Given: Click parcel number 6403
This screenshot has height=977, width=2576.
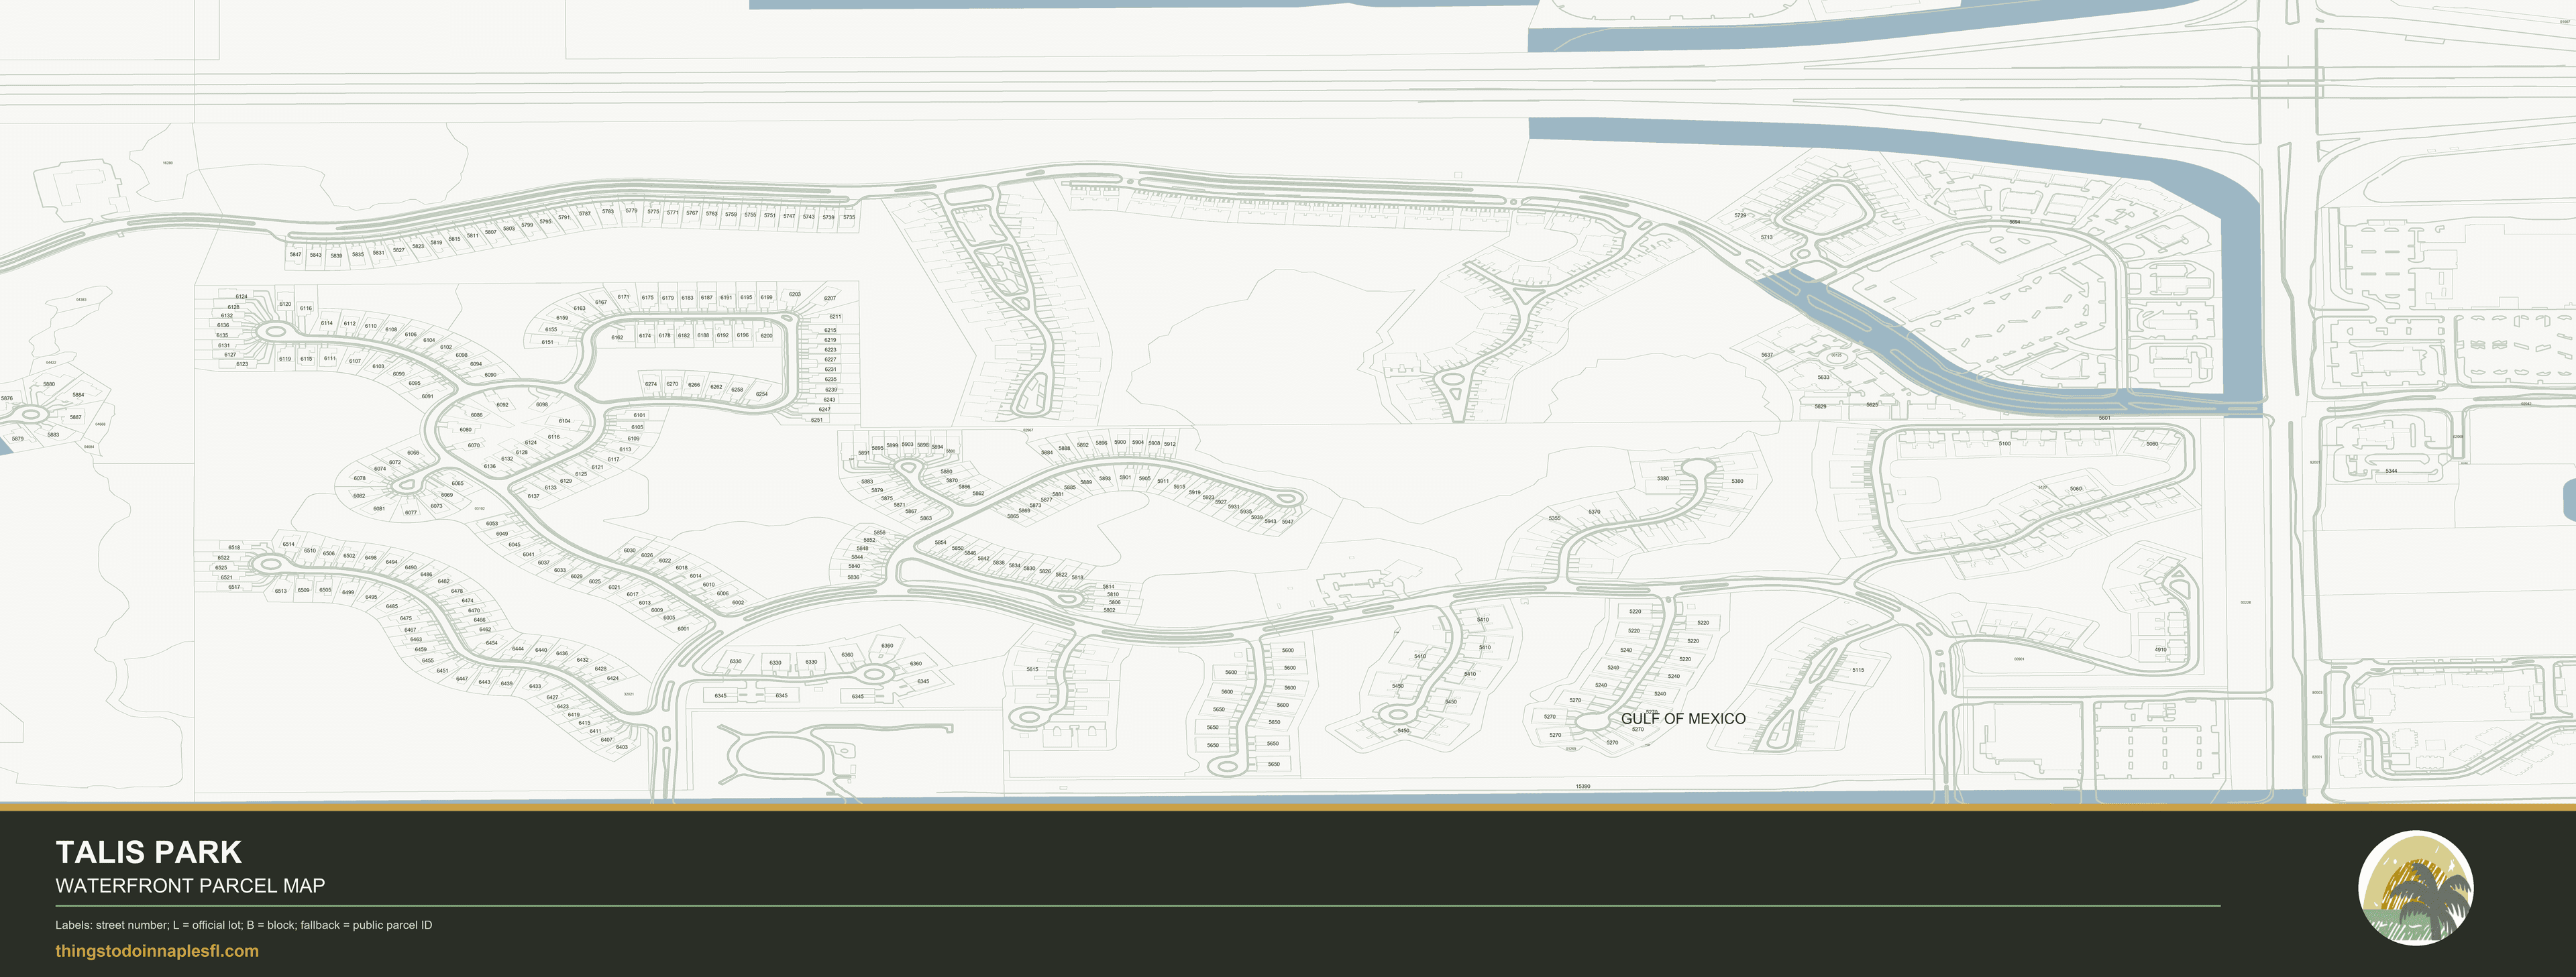Looking at the screenshot, I should click(x=622, y=747).
